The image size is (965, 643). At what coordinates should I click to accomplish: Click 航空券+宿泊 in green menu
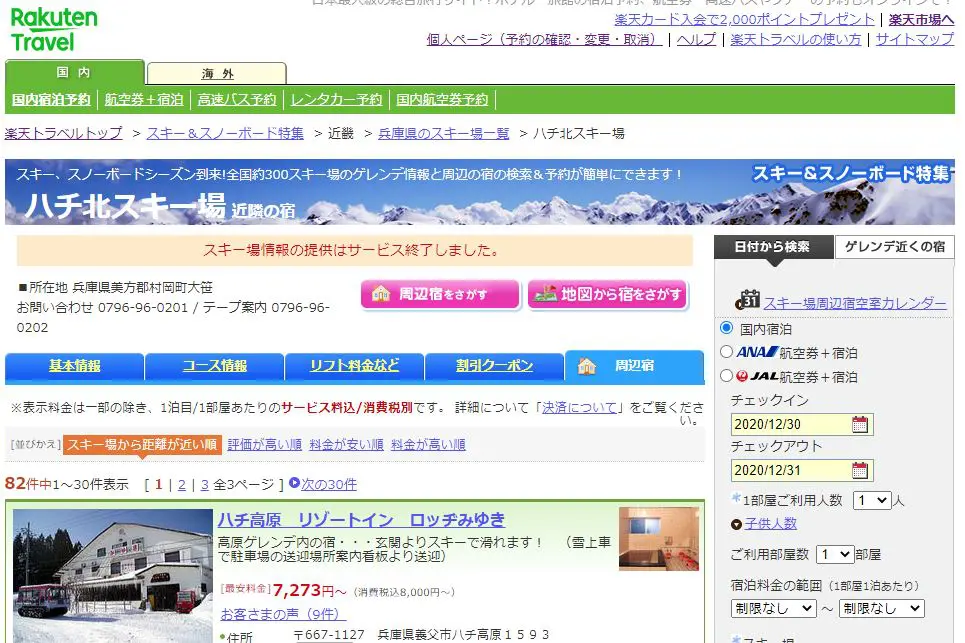(x=144, y=99)
